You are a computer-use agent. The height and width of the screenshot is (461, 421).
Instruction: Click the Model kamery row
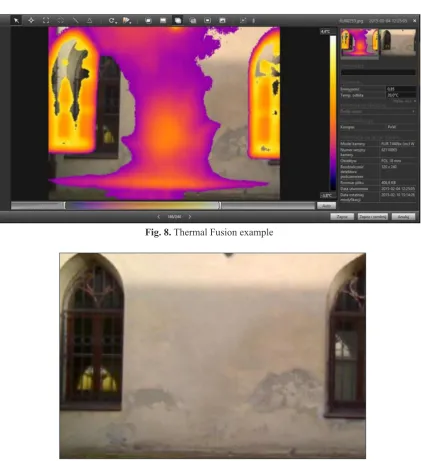(378, 144)
